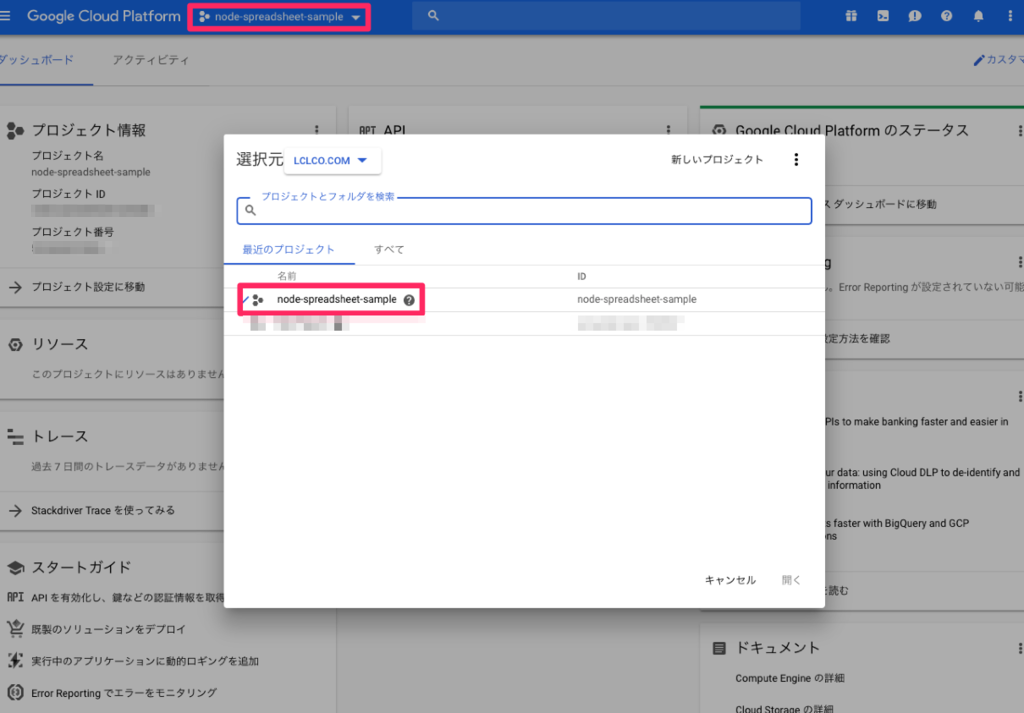The width and height of the screenshot is (1024, 713).
Task: Click 新しいプロジェクト to create a project
Action: point(719,159)
